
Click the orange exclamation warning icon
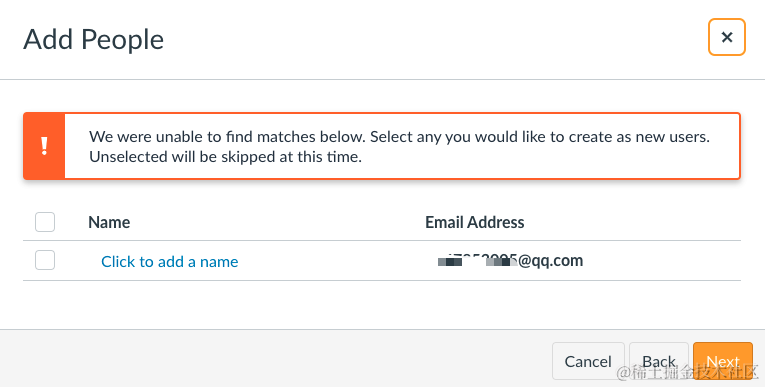(44, 146)
